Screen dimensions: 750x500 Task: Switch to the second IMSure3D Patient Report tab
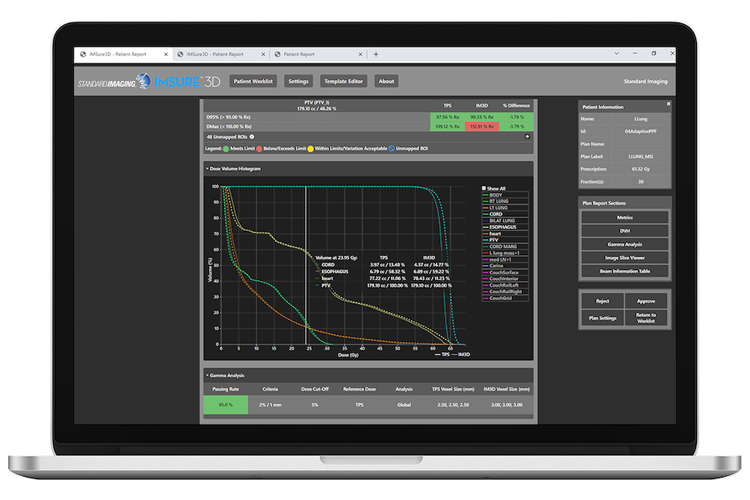215,55
